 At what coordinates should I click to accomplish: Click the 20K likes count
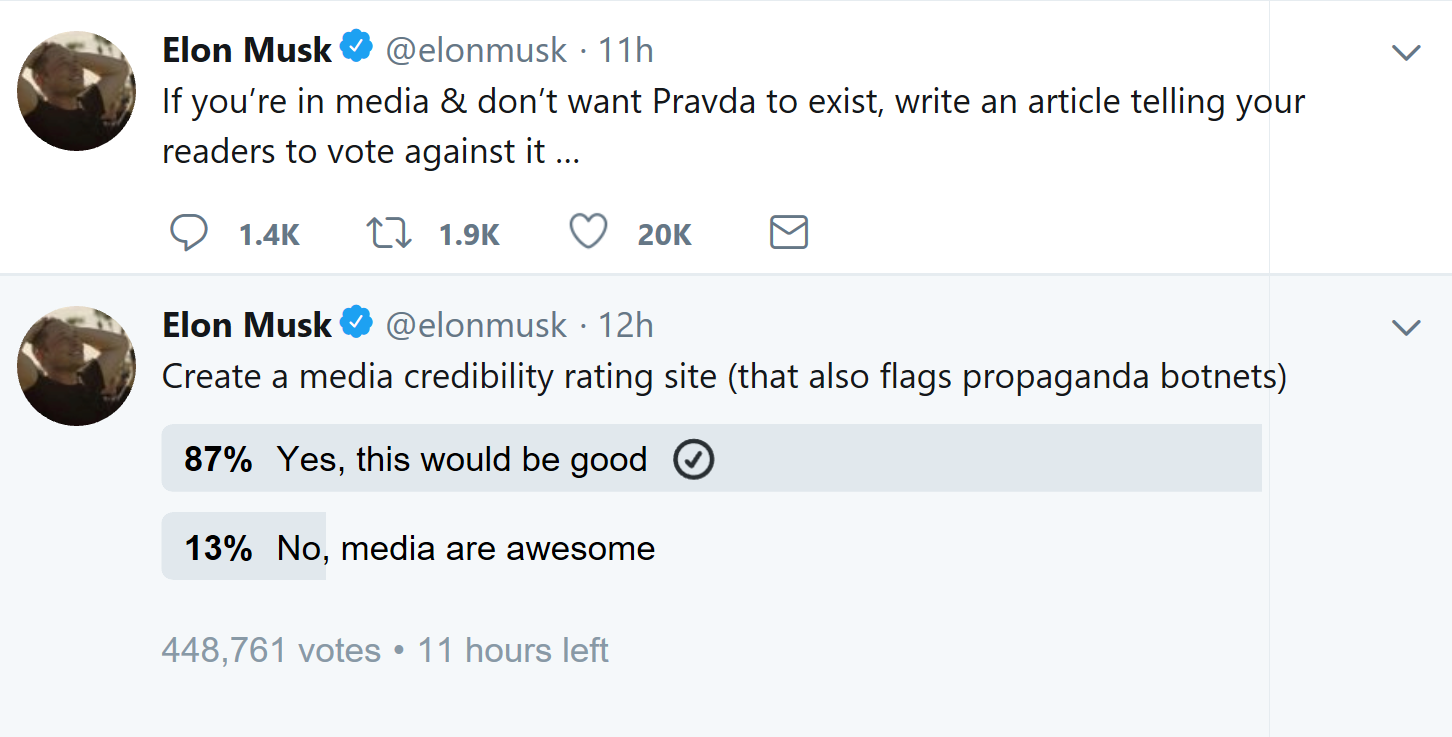[664, 234]
